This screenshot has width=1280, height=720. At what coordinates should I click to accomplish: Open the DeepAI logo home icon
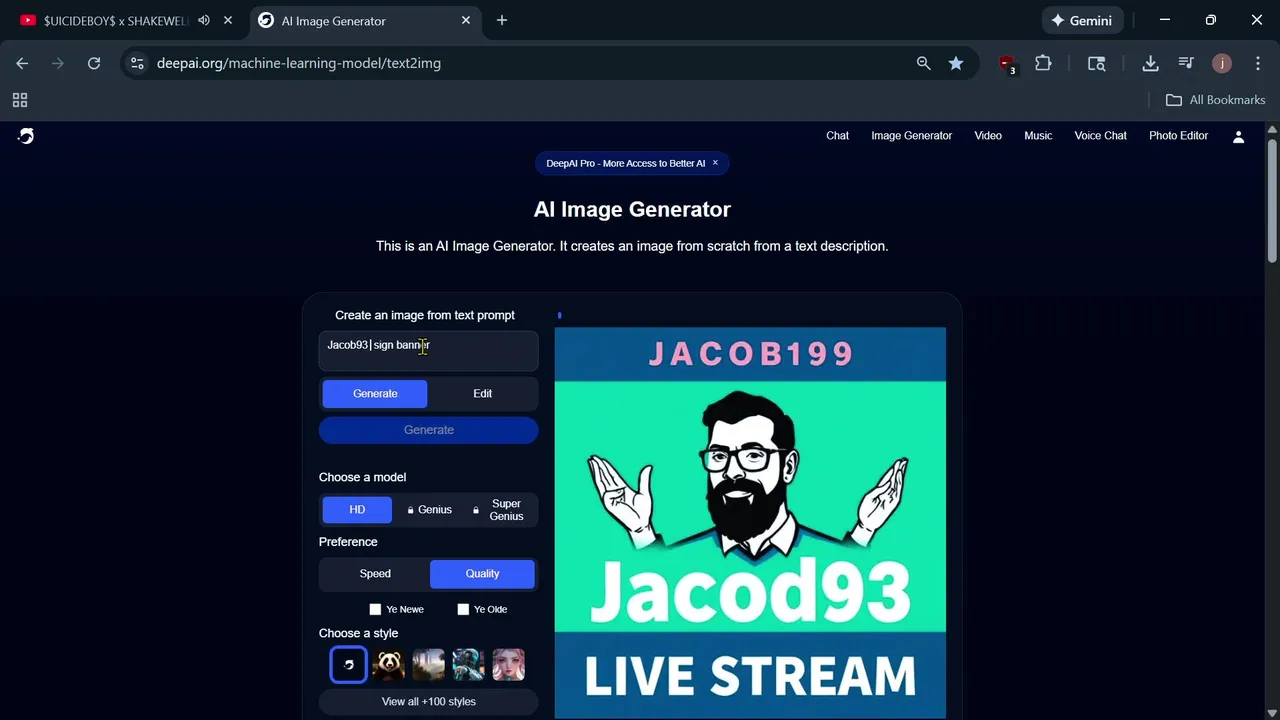[26, 136]
